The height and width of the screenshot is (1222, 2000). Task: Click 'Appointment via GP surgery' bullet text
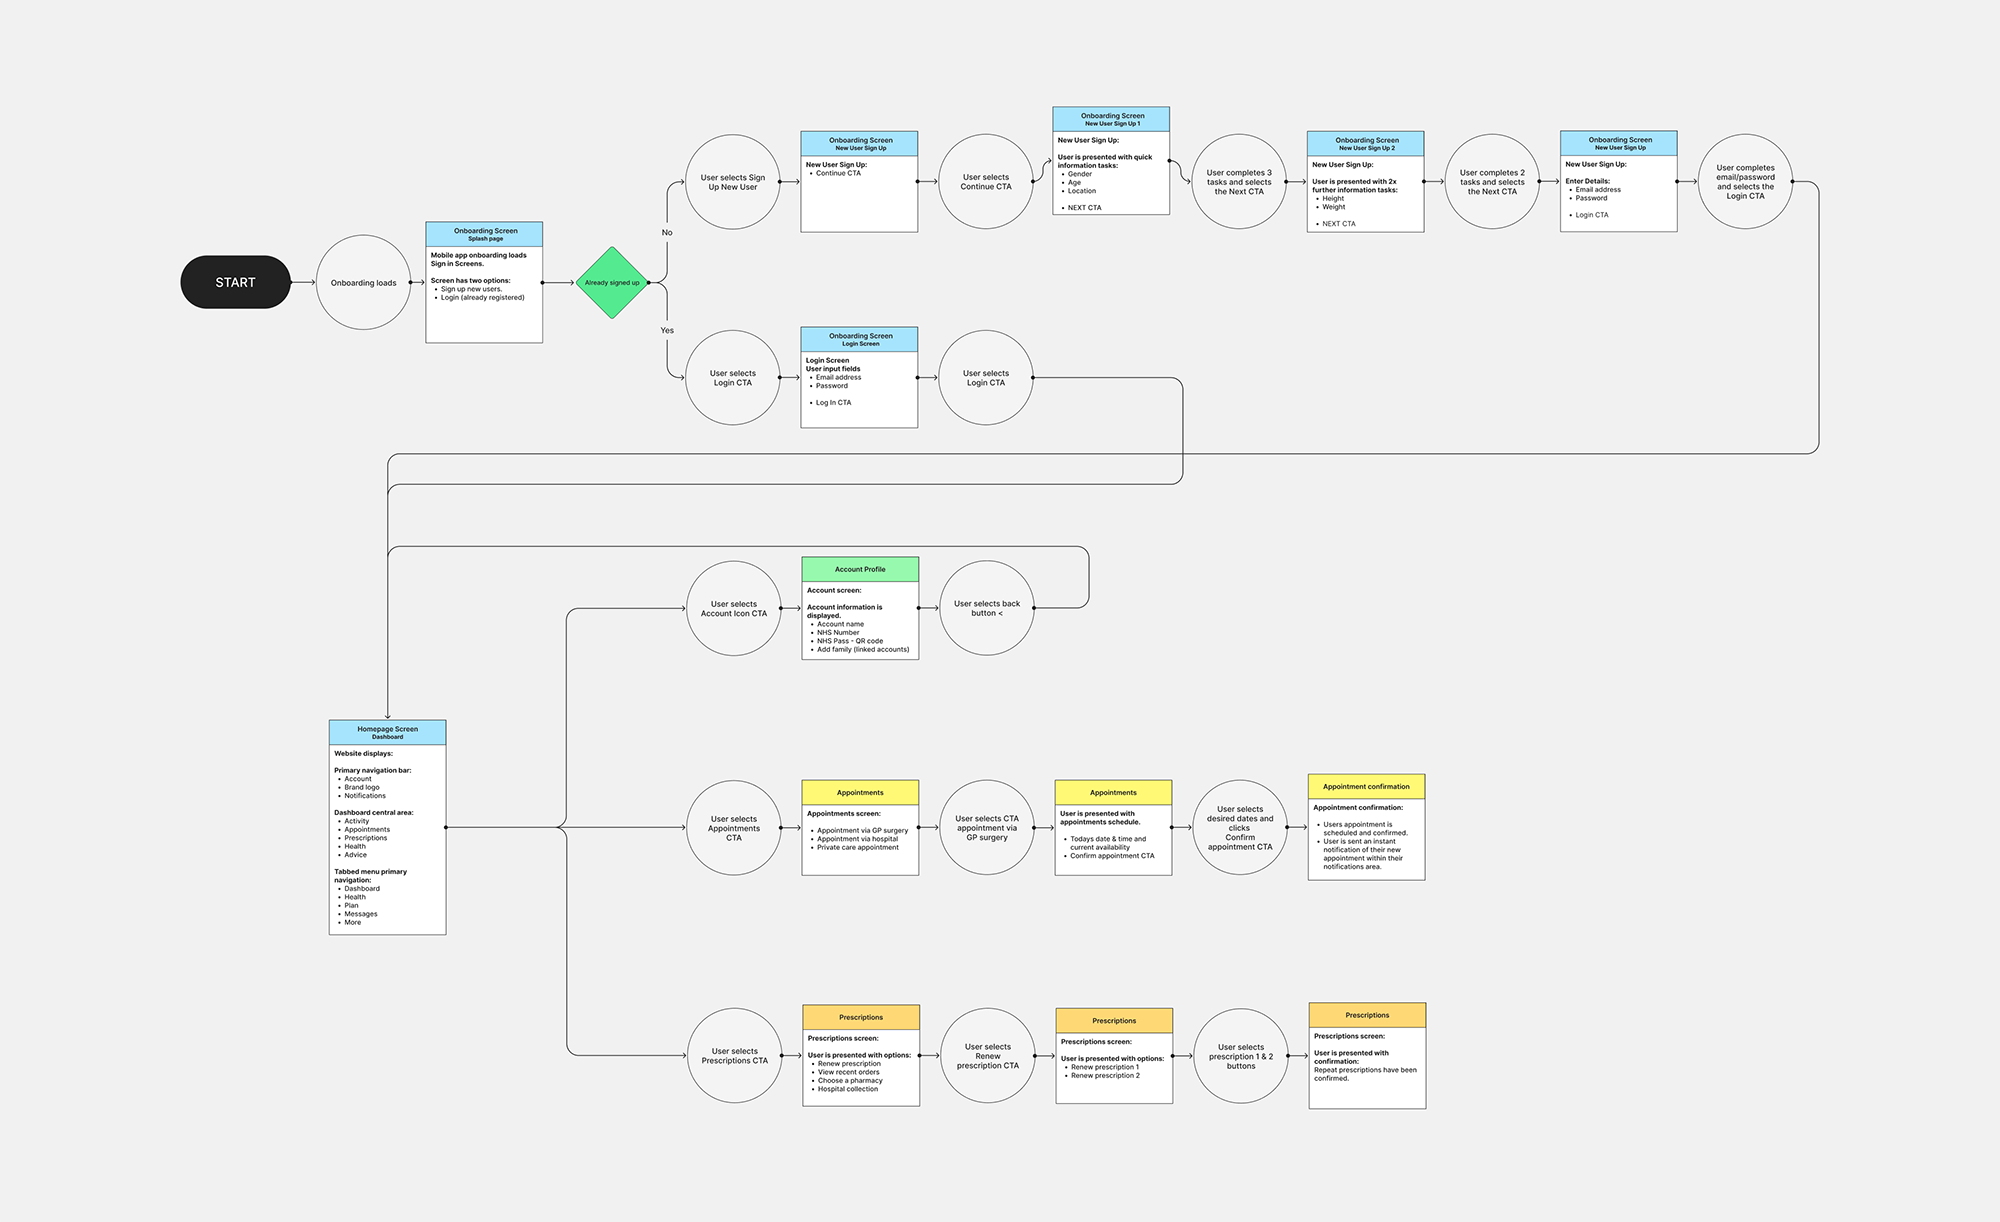pyautogui.click(x=862, y=830)
